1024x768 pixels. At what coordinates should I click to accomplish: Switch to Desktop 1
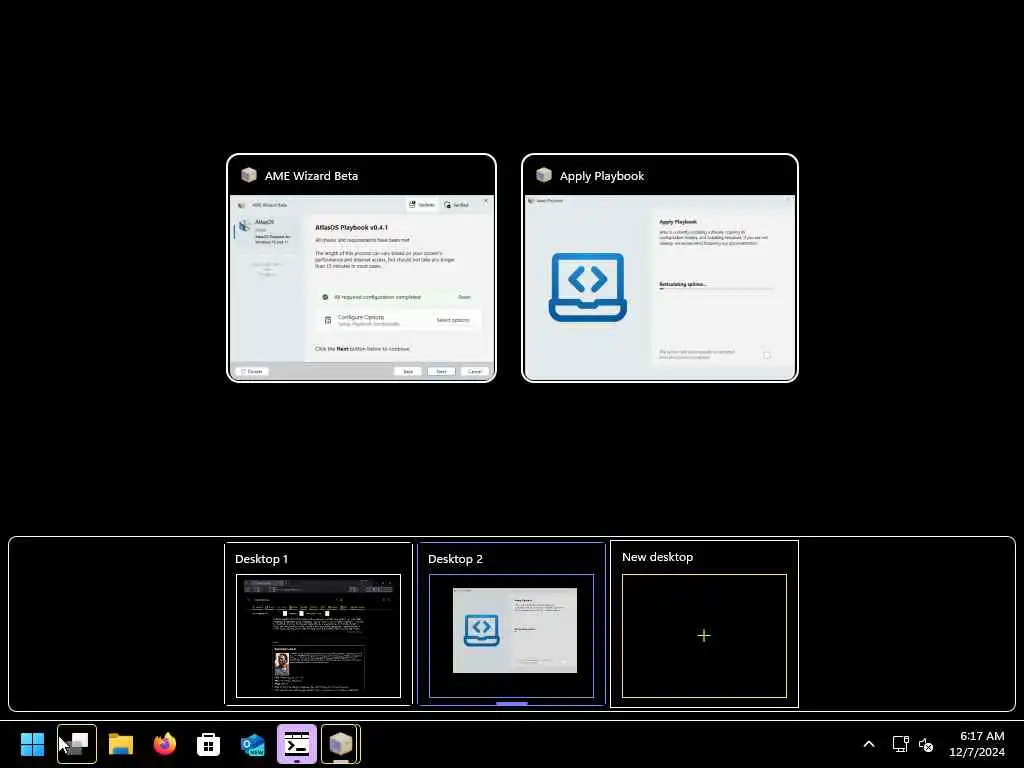pos(318,624)
